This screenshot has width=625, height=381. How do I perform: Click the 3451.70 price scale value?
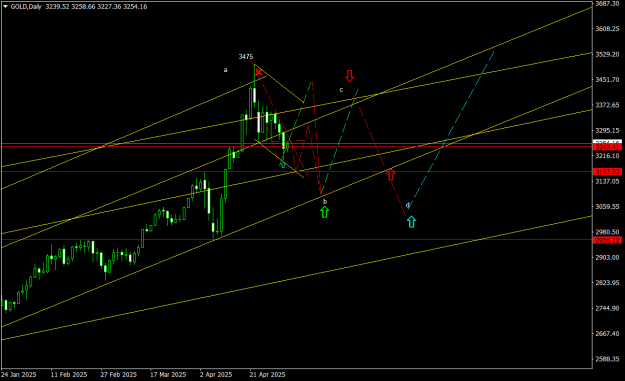[607, 80]
